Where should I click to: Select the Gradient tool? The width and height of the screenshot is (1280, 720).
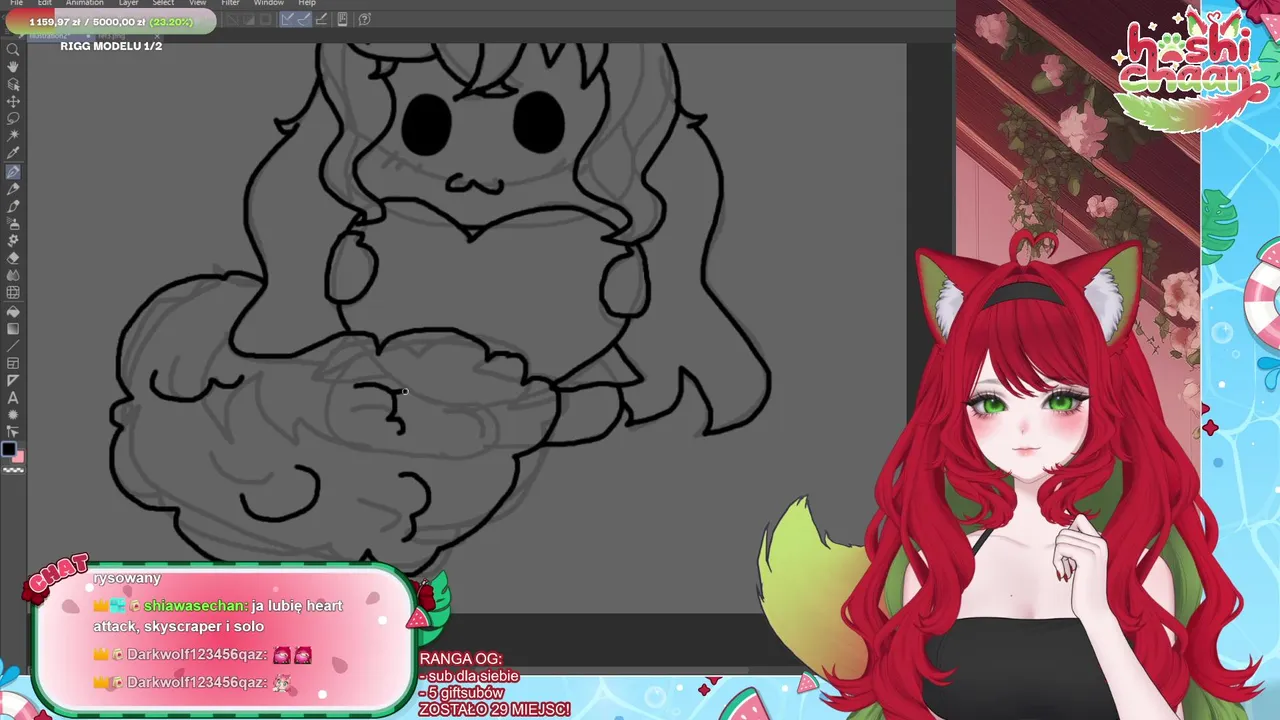(x=13, y=328)
